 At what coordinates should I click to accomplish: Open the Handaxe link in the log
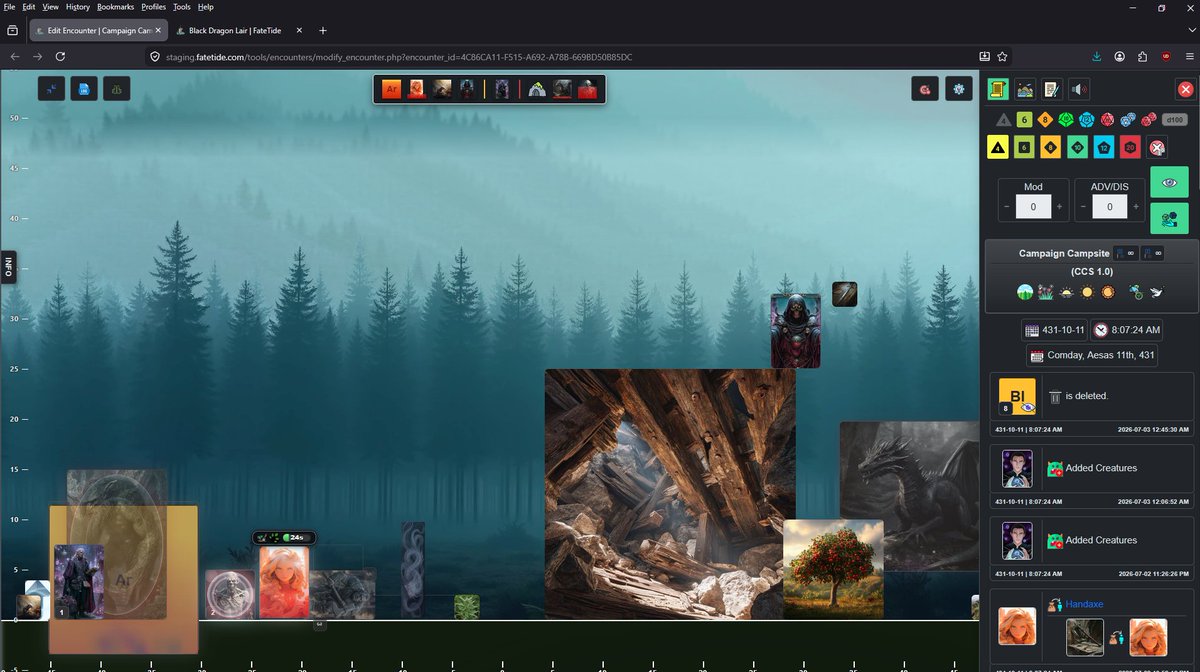1083,604
